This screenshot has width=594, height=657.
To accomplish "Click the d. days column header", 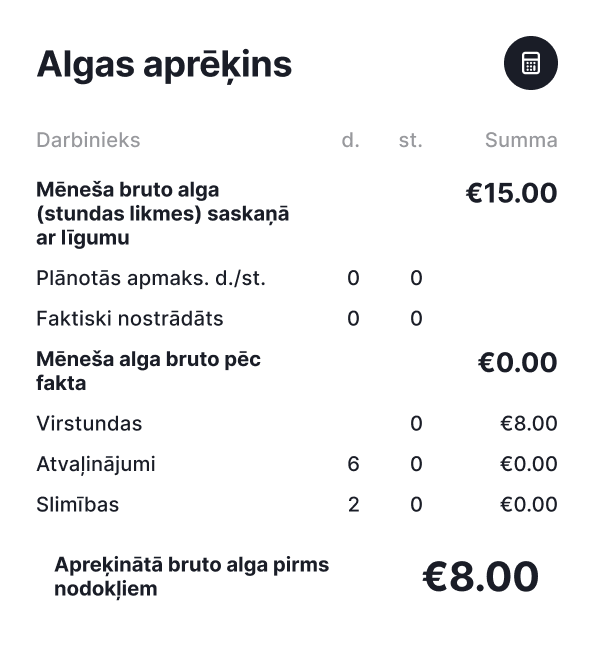I will click(351, 140).
